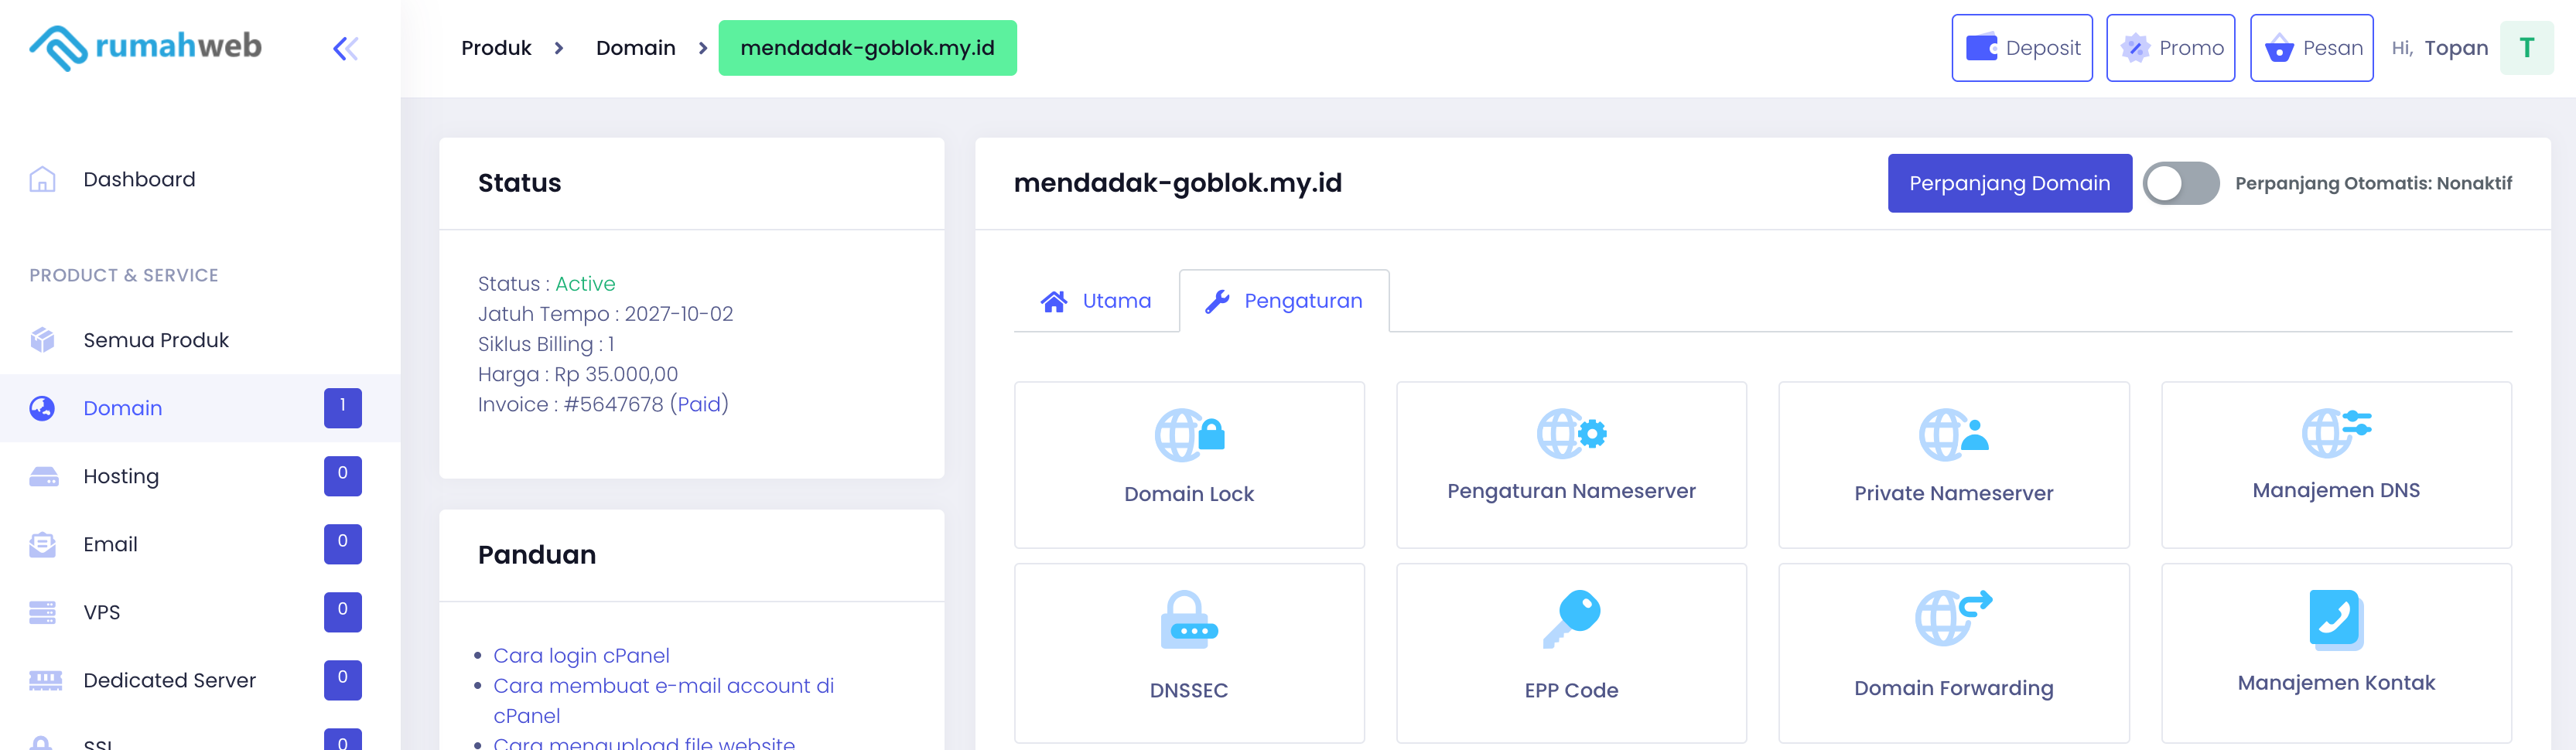Open Private Nameserver globe-person icon
This screenshot has width=2576, height=750.
[1953, 434]
